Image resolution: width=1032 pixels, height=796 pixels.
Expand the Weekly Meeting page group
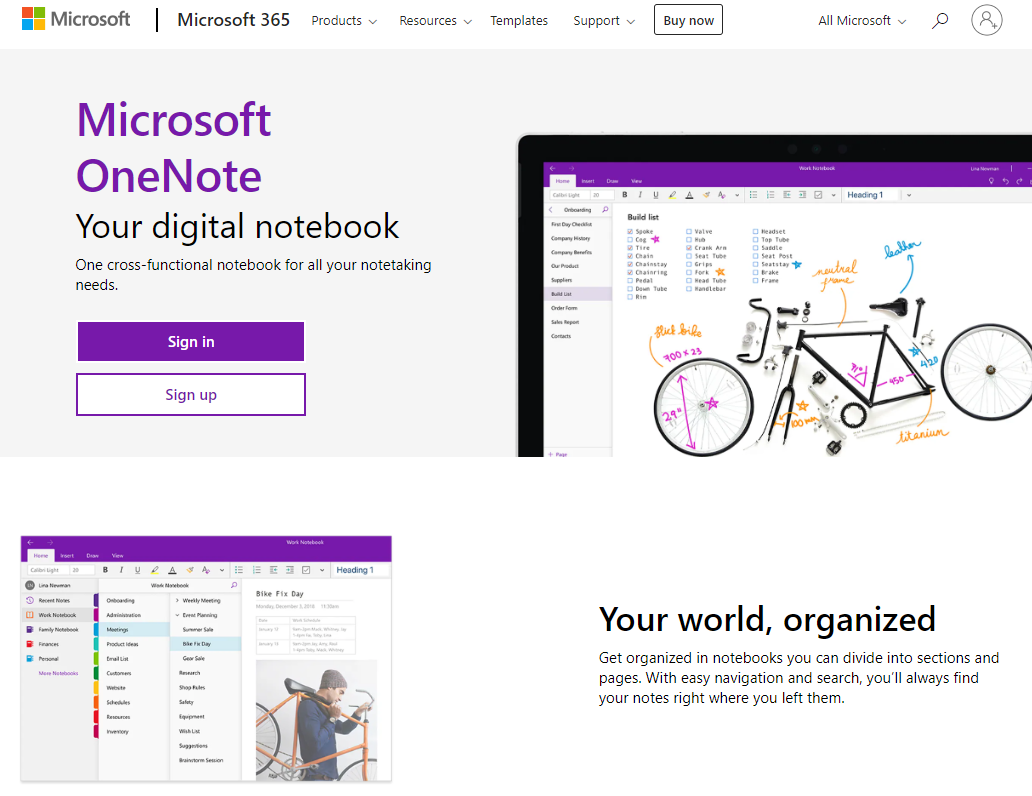[x=177, y=600]
